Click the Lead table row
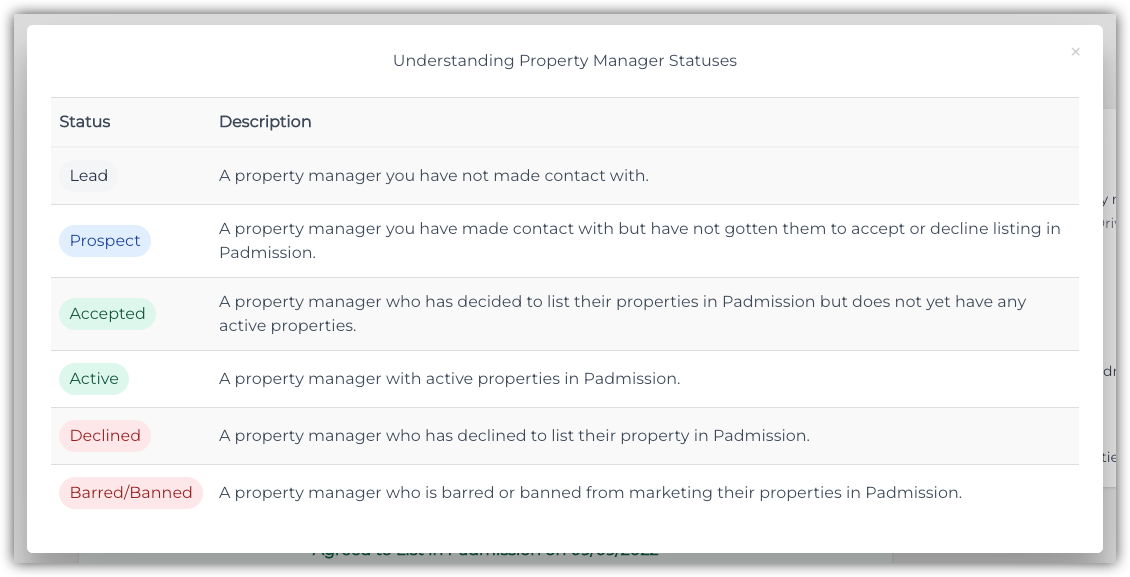Screen dimensions: 1130x577 [x=565, y=176]
